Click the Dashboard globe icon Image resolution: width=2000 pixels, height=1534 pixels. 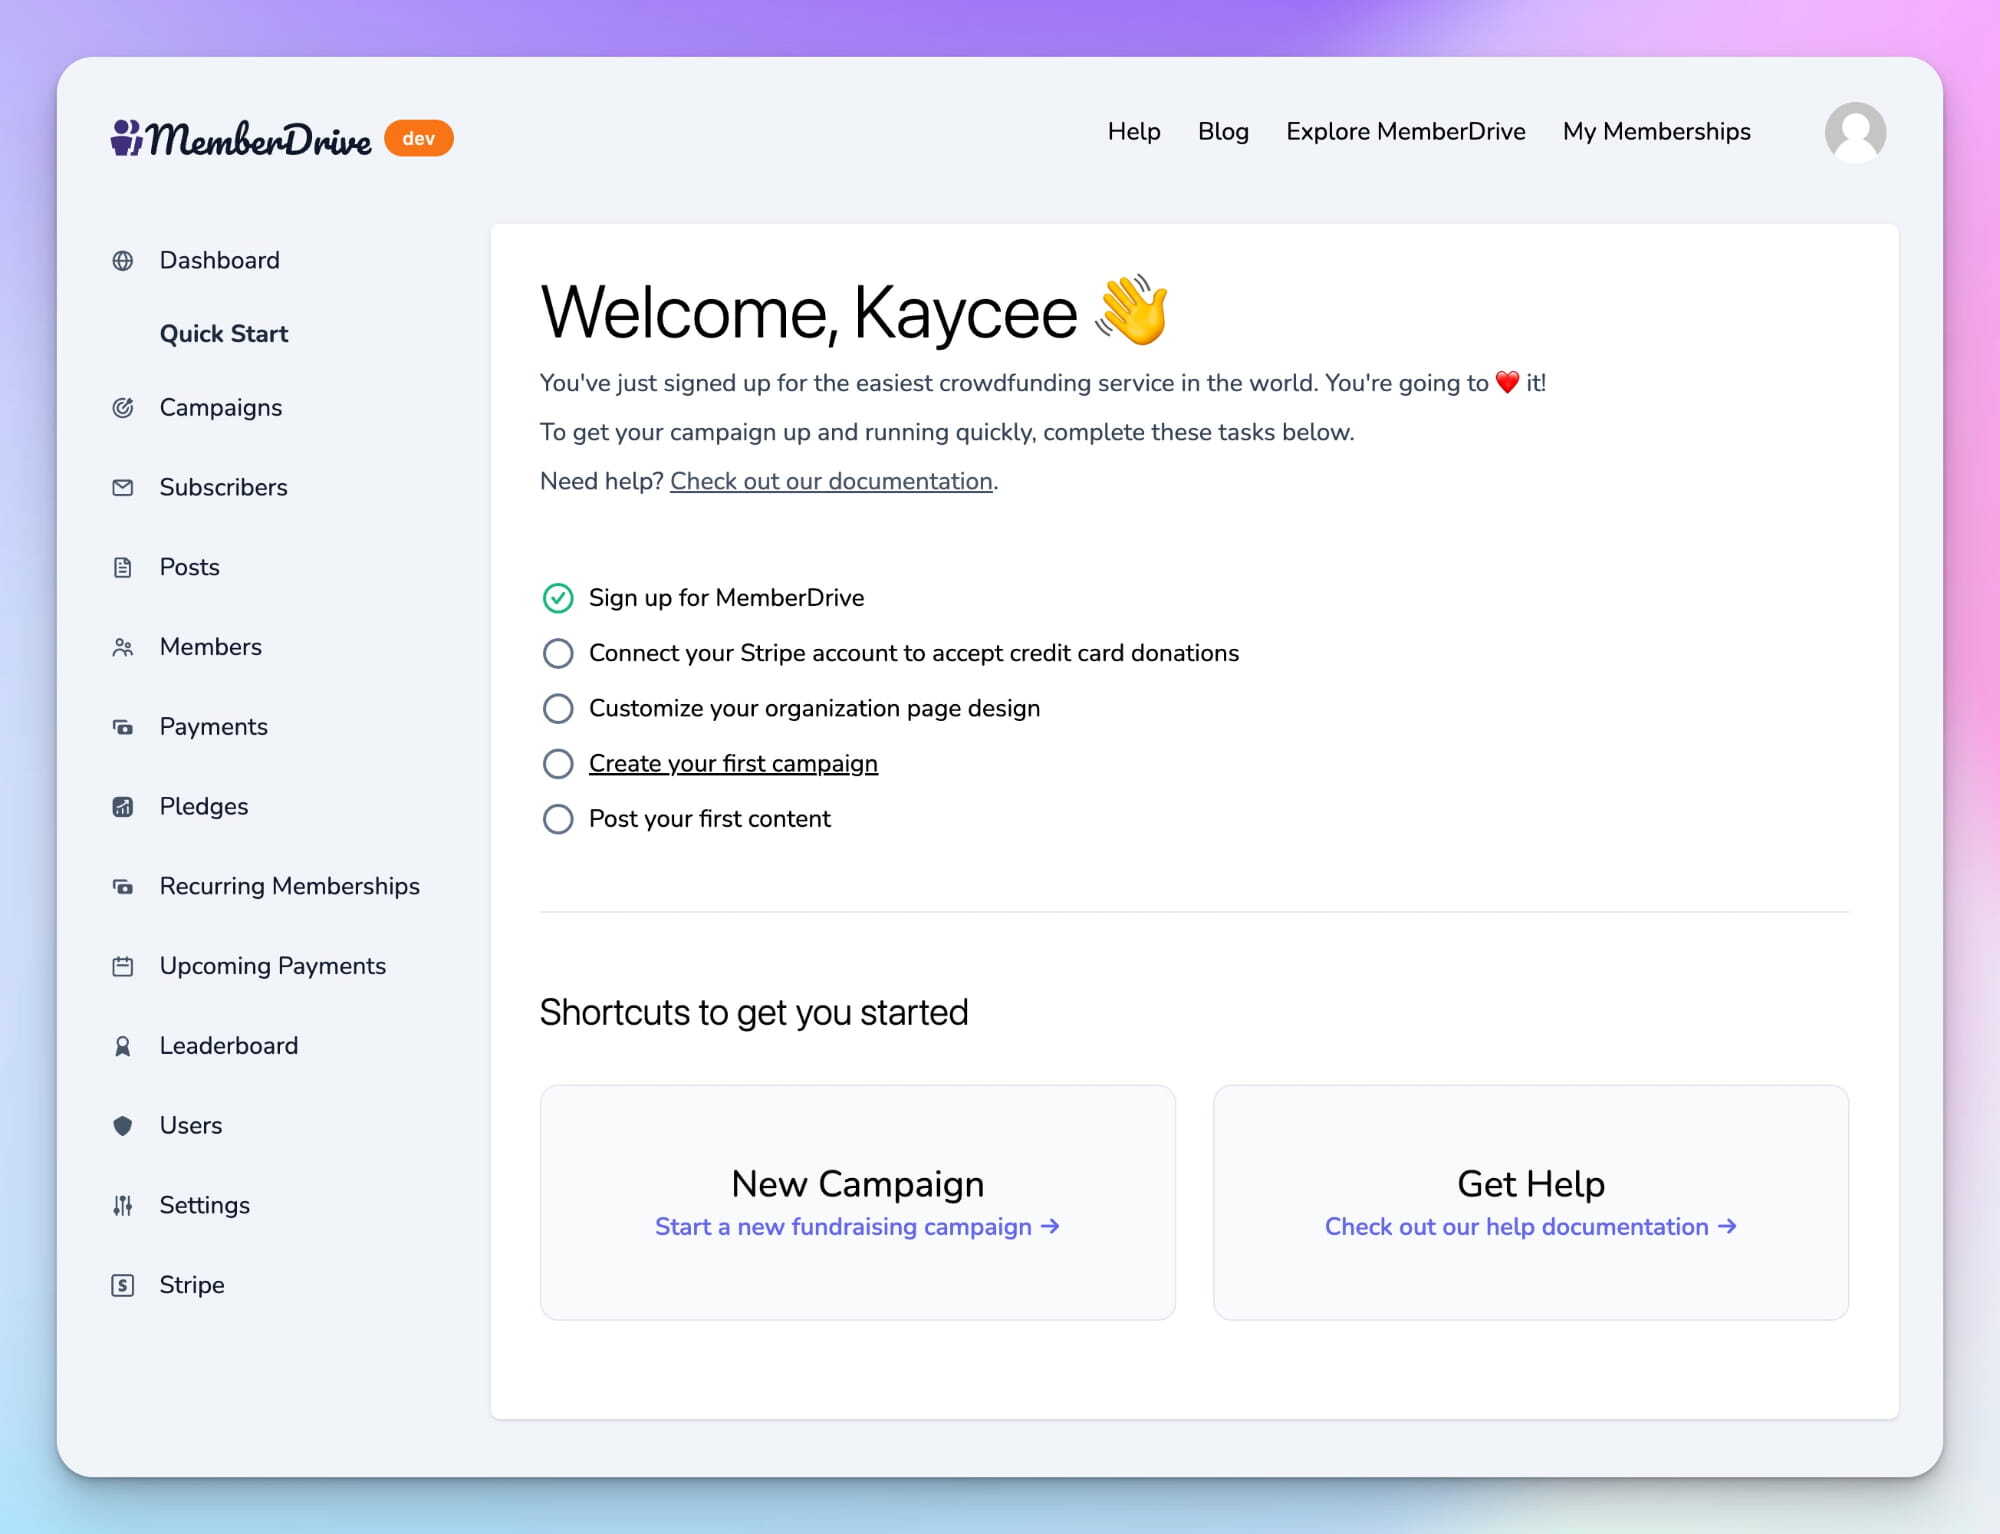pyautogui.click(x=123, y=261)
